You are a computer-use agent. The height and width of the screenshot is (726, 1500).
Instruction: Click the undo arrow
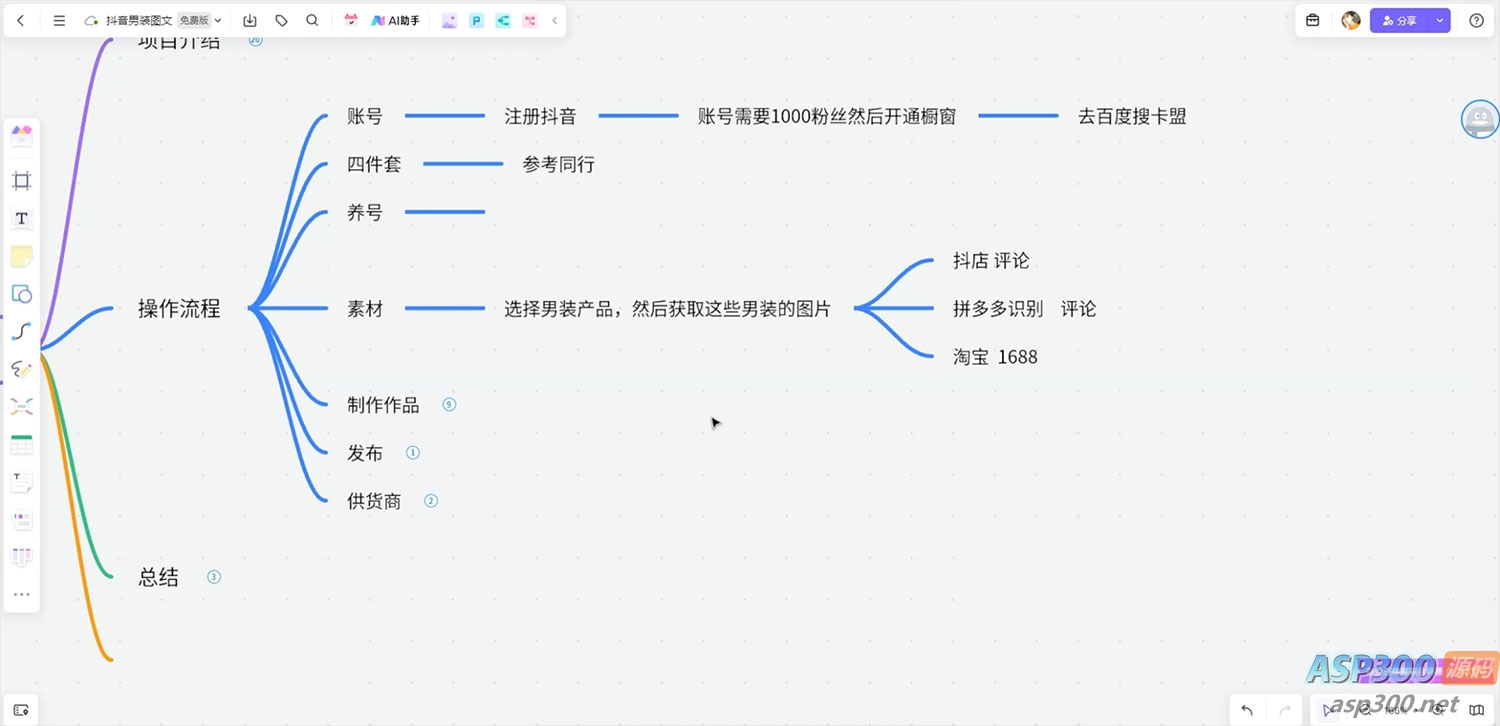tap(1247, 710)
